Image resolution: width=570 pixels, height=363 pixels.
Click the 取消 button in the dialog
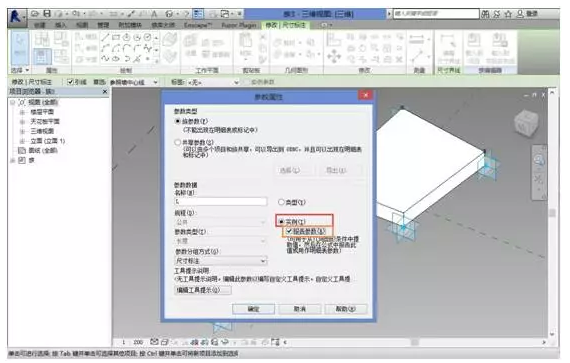click(x=300, y=309)
